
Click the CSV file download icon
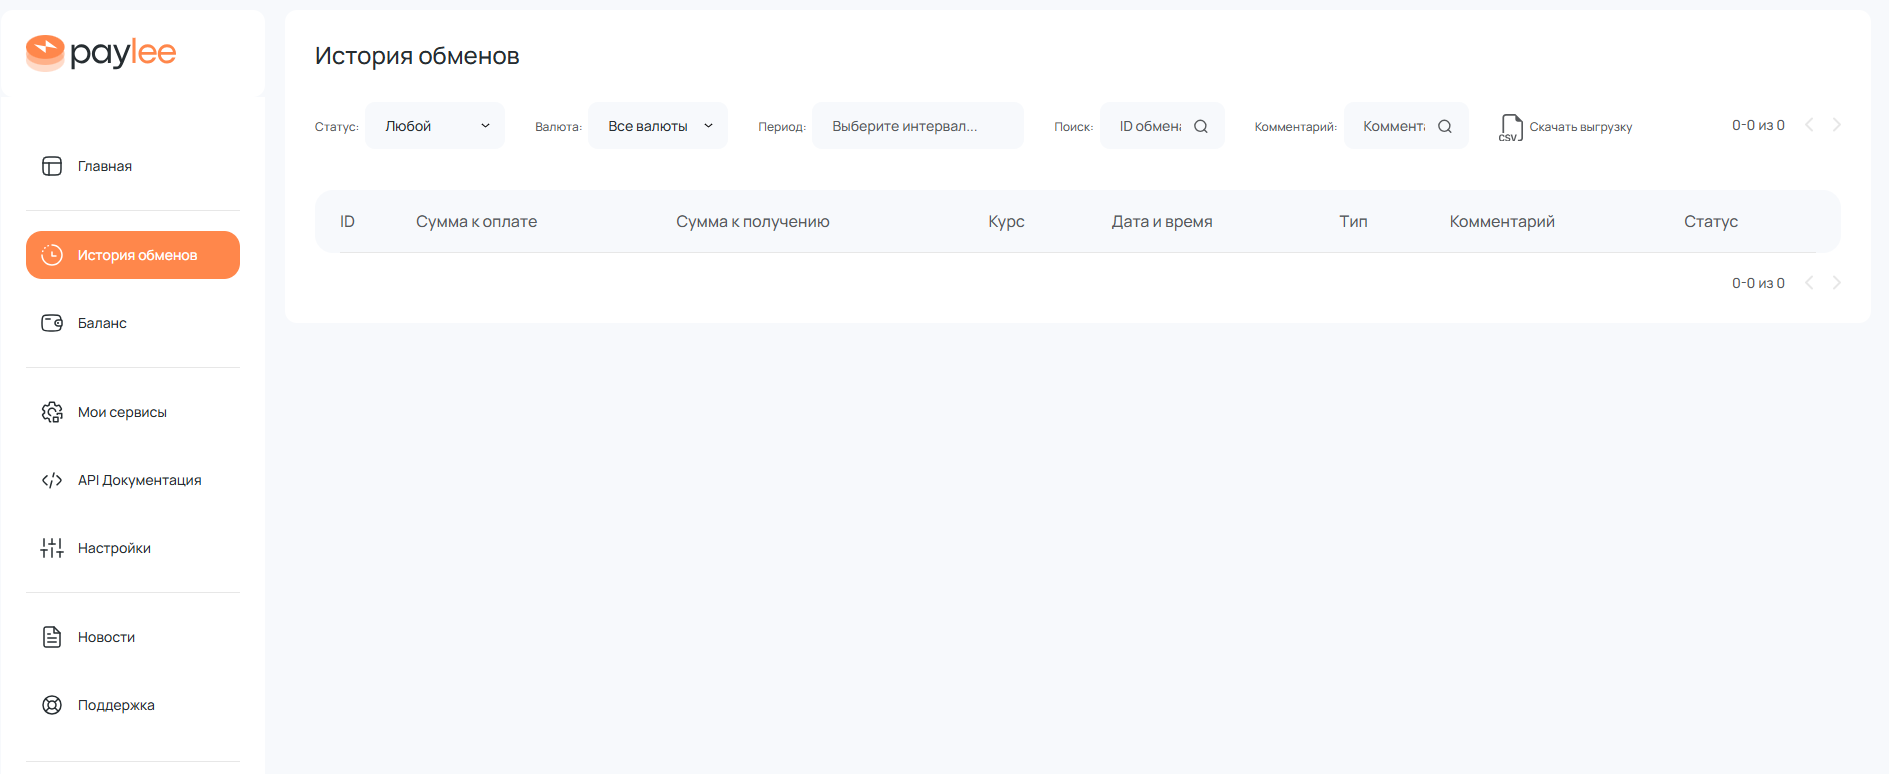1510,127
